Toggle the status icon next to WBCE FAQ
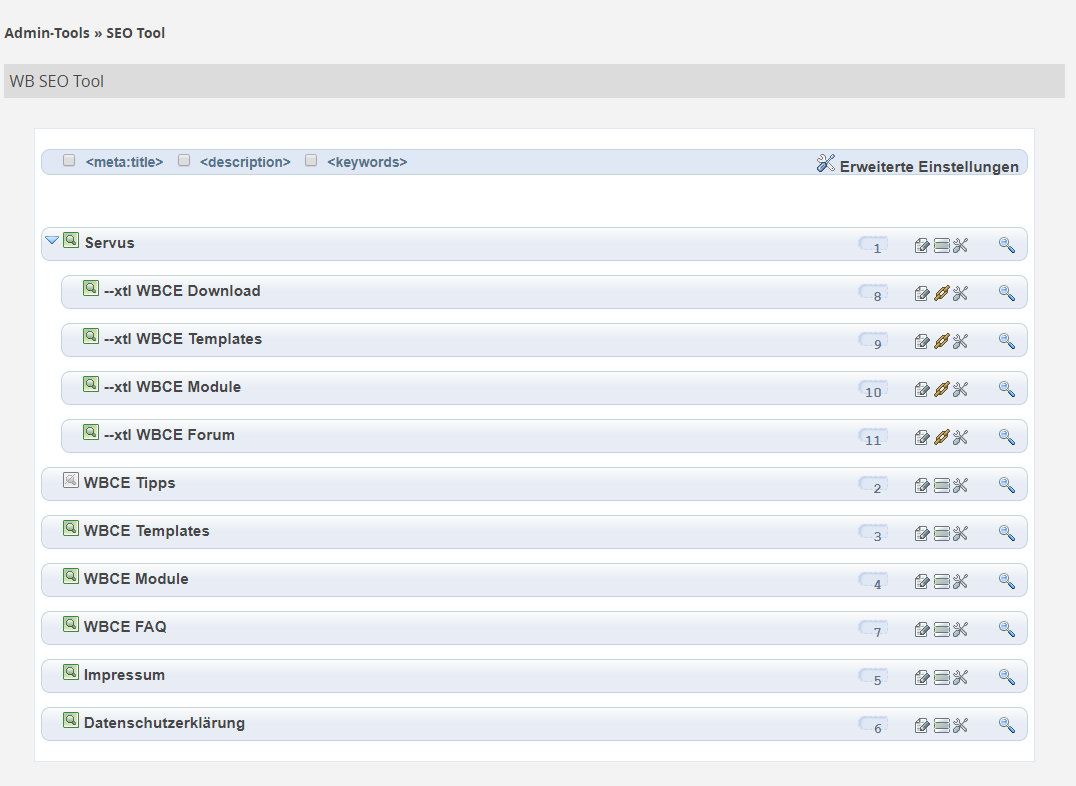 point(71,625)
